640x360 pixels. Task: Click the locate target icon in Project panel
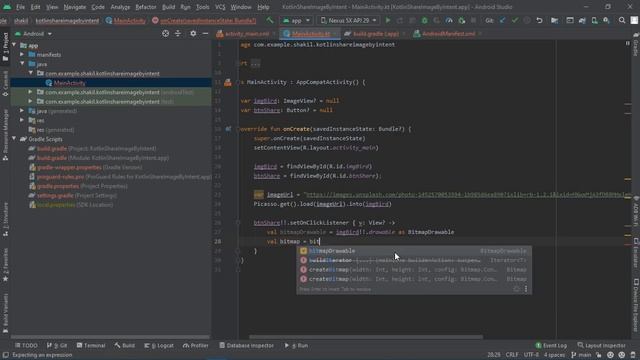pyautogui.click(x=165, y=33)
